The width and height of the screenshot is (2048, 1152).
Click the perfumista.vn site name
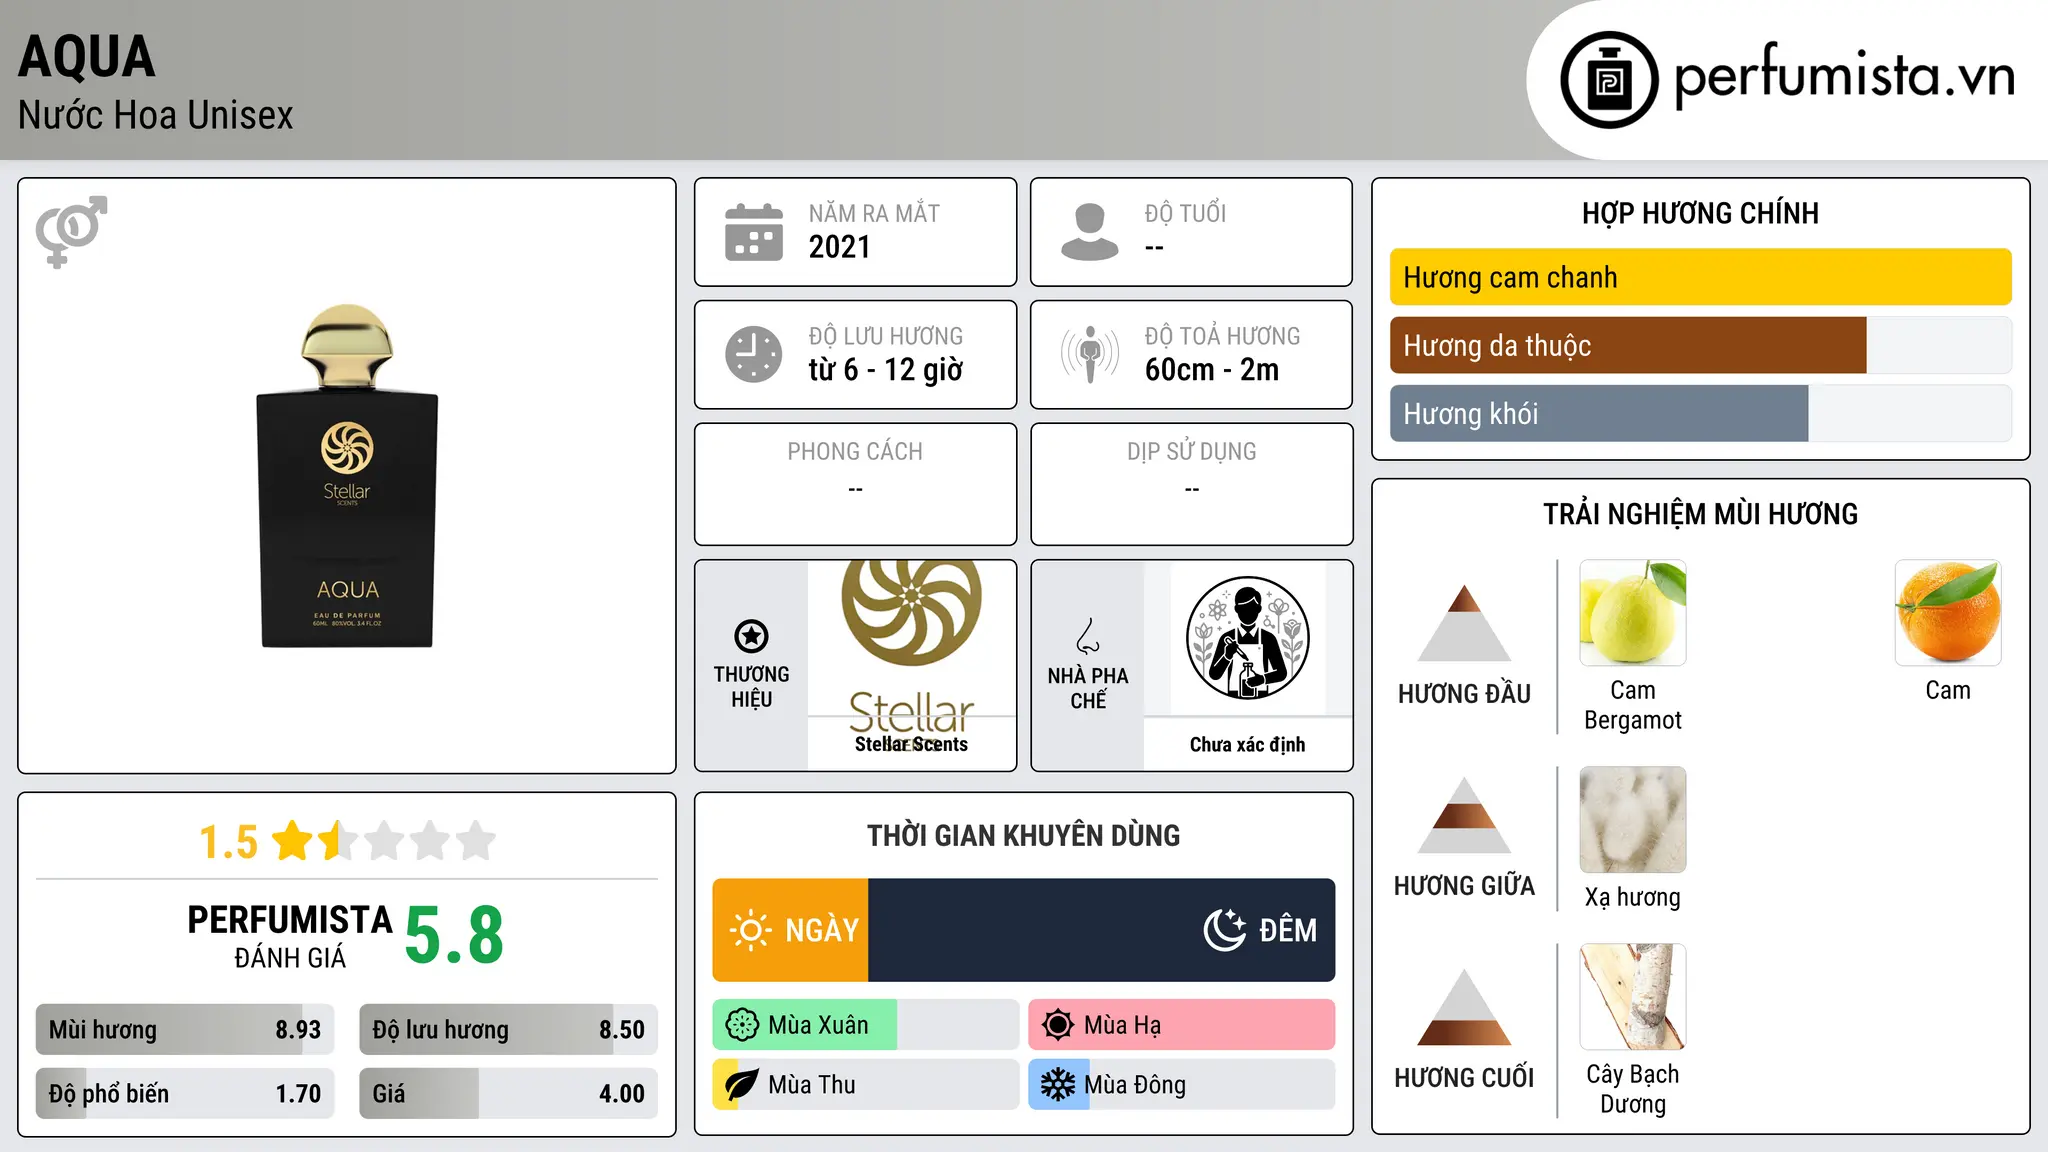click(x=1844, y=78)
